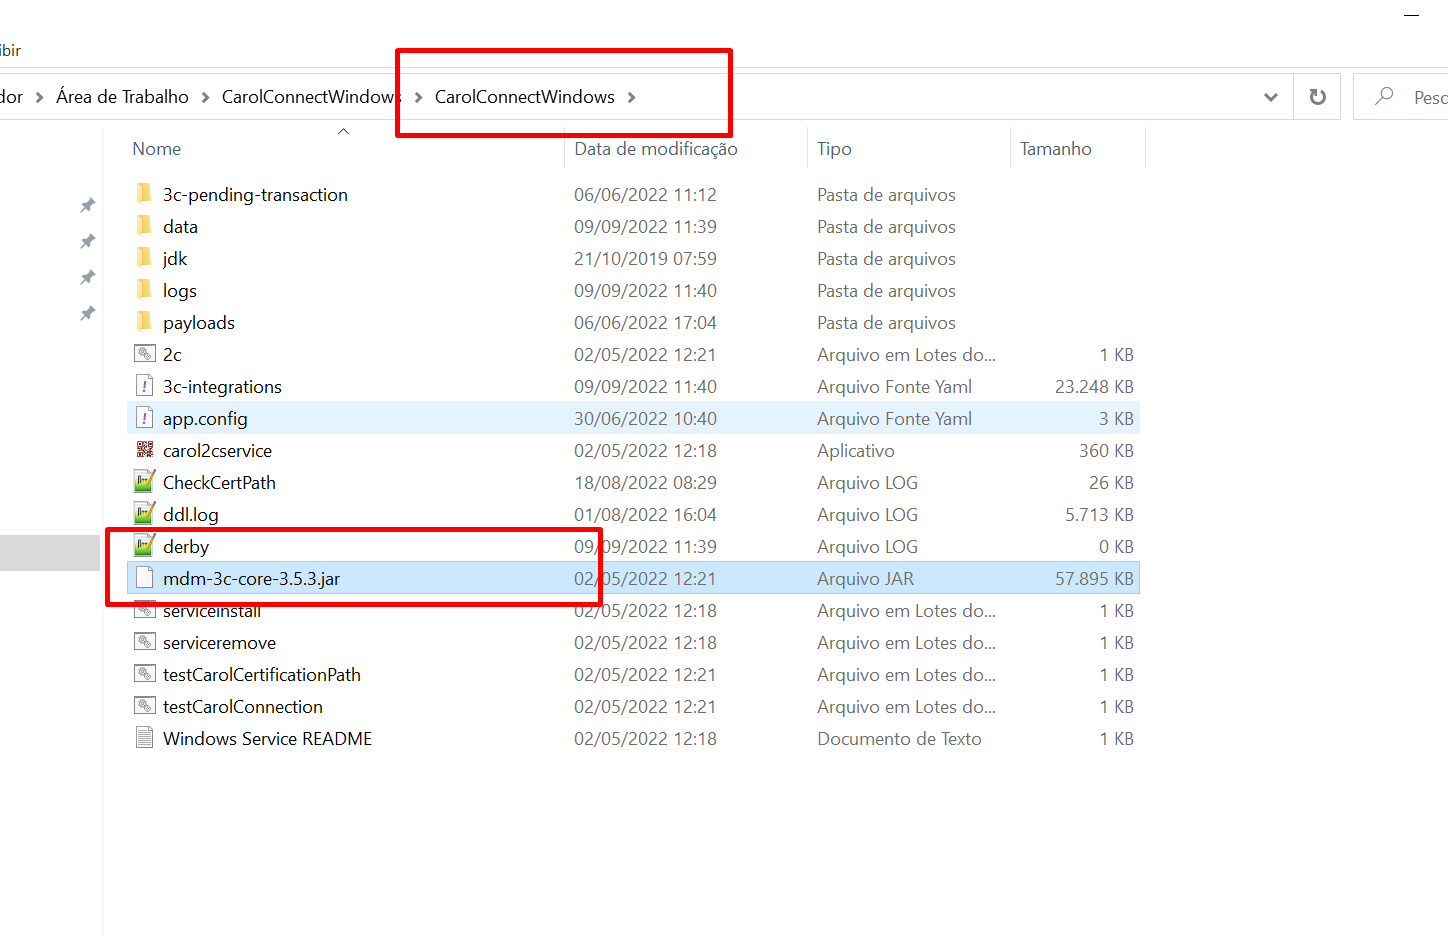Select the CheckCertPath file name
This screenshot has width=1448, height=937.
pyautogui.click(x=220, y=483)
